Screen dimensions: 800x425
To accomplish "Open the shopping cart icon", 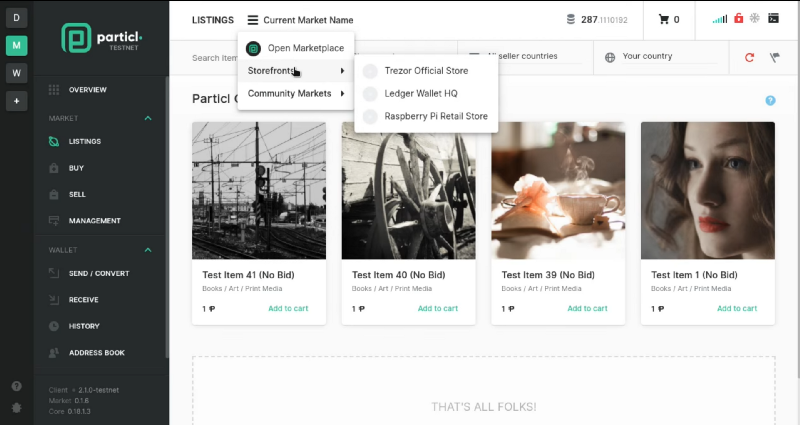I will (663, 19).
